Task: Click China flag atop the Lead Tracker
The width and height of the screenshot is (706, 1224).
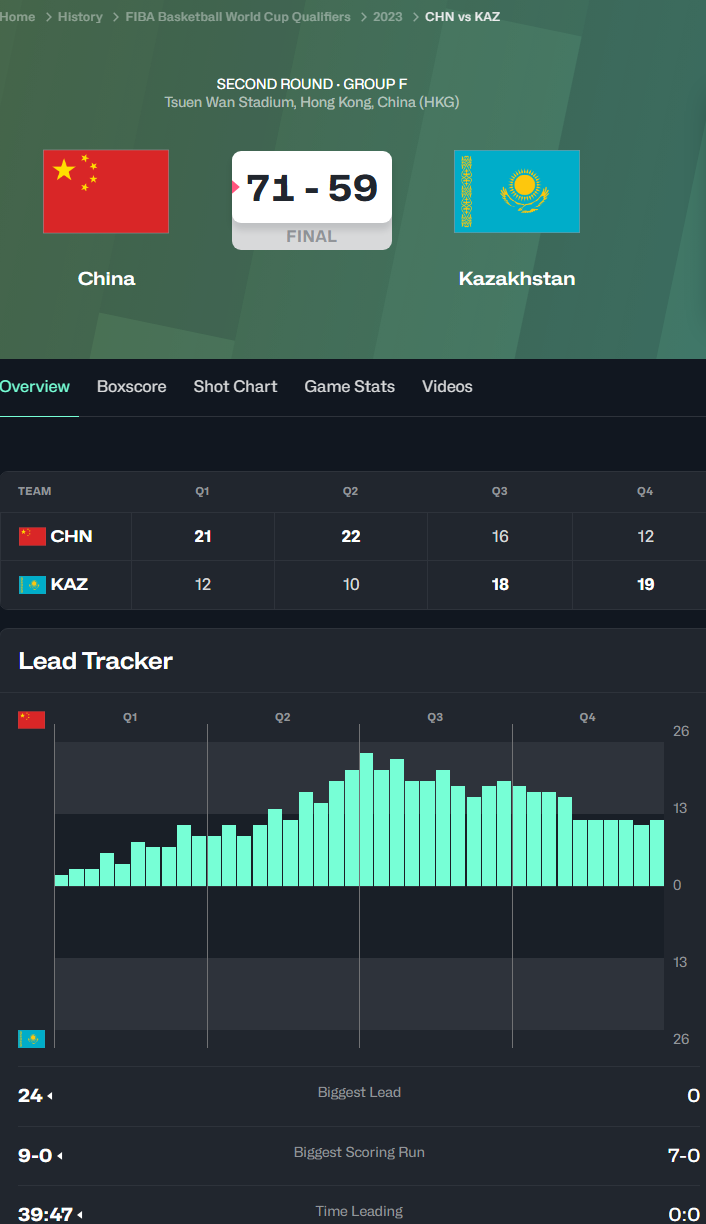Action: click(32, 720)
